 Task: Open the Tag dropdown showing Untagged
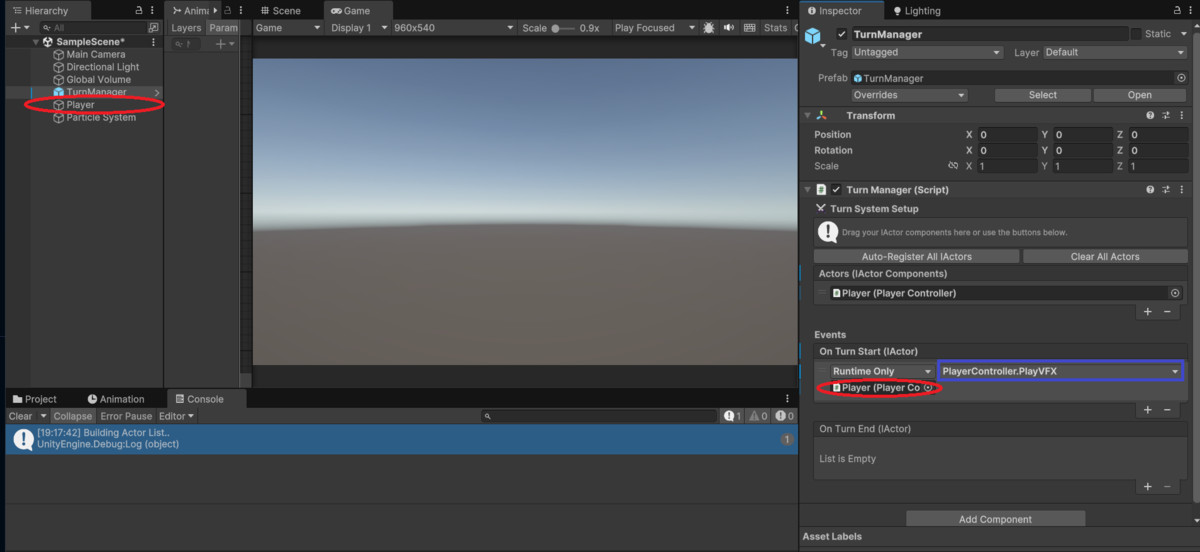point(927,52)
